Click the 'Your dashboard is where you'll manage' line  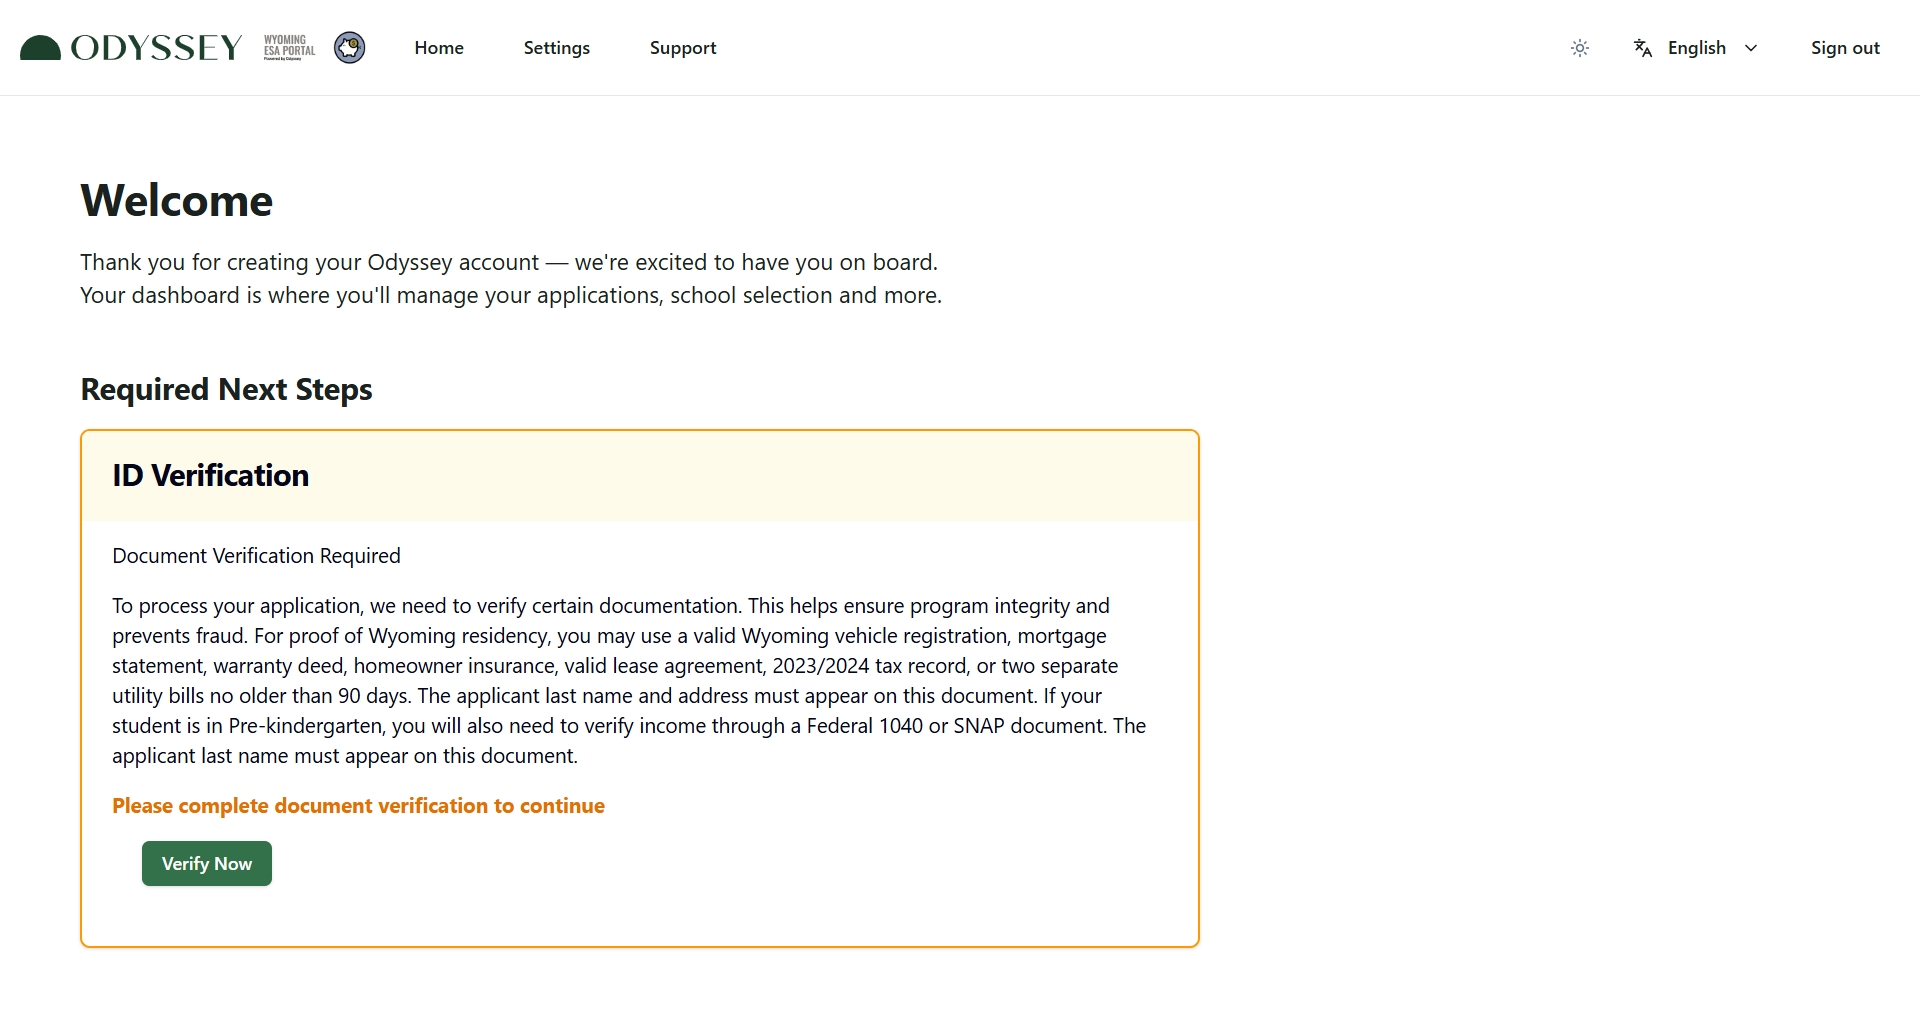tap(511, 295)
